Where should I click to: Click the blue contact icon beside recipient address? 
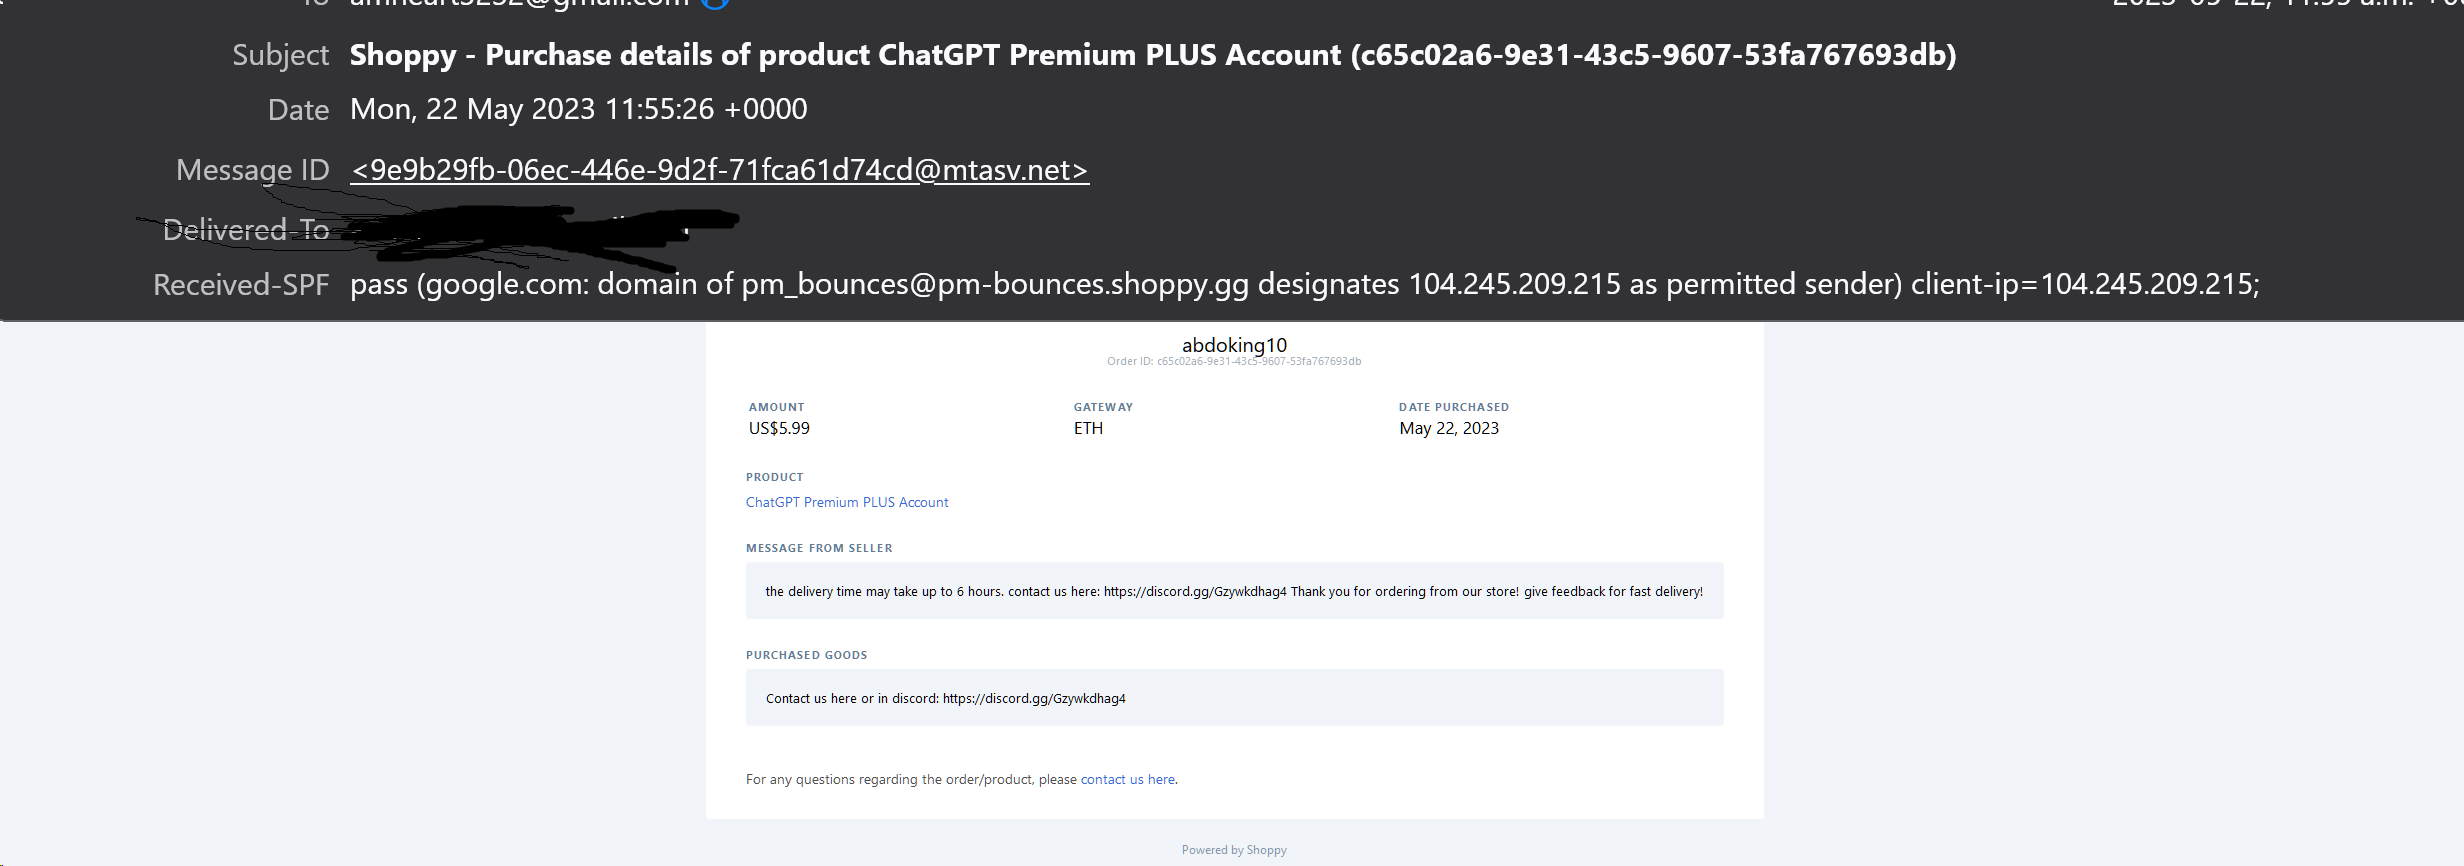(x=715, y=3)
